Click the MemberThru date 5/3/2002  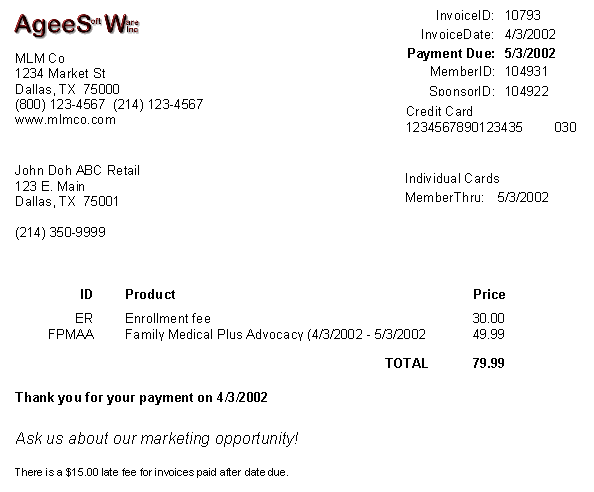click(x=523, y=197)
